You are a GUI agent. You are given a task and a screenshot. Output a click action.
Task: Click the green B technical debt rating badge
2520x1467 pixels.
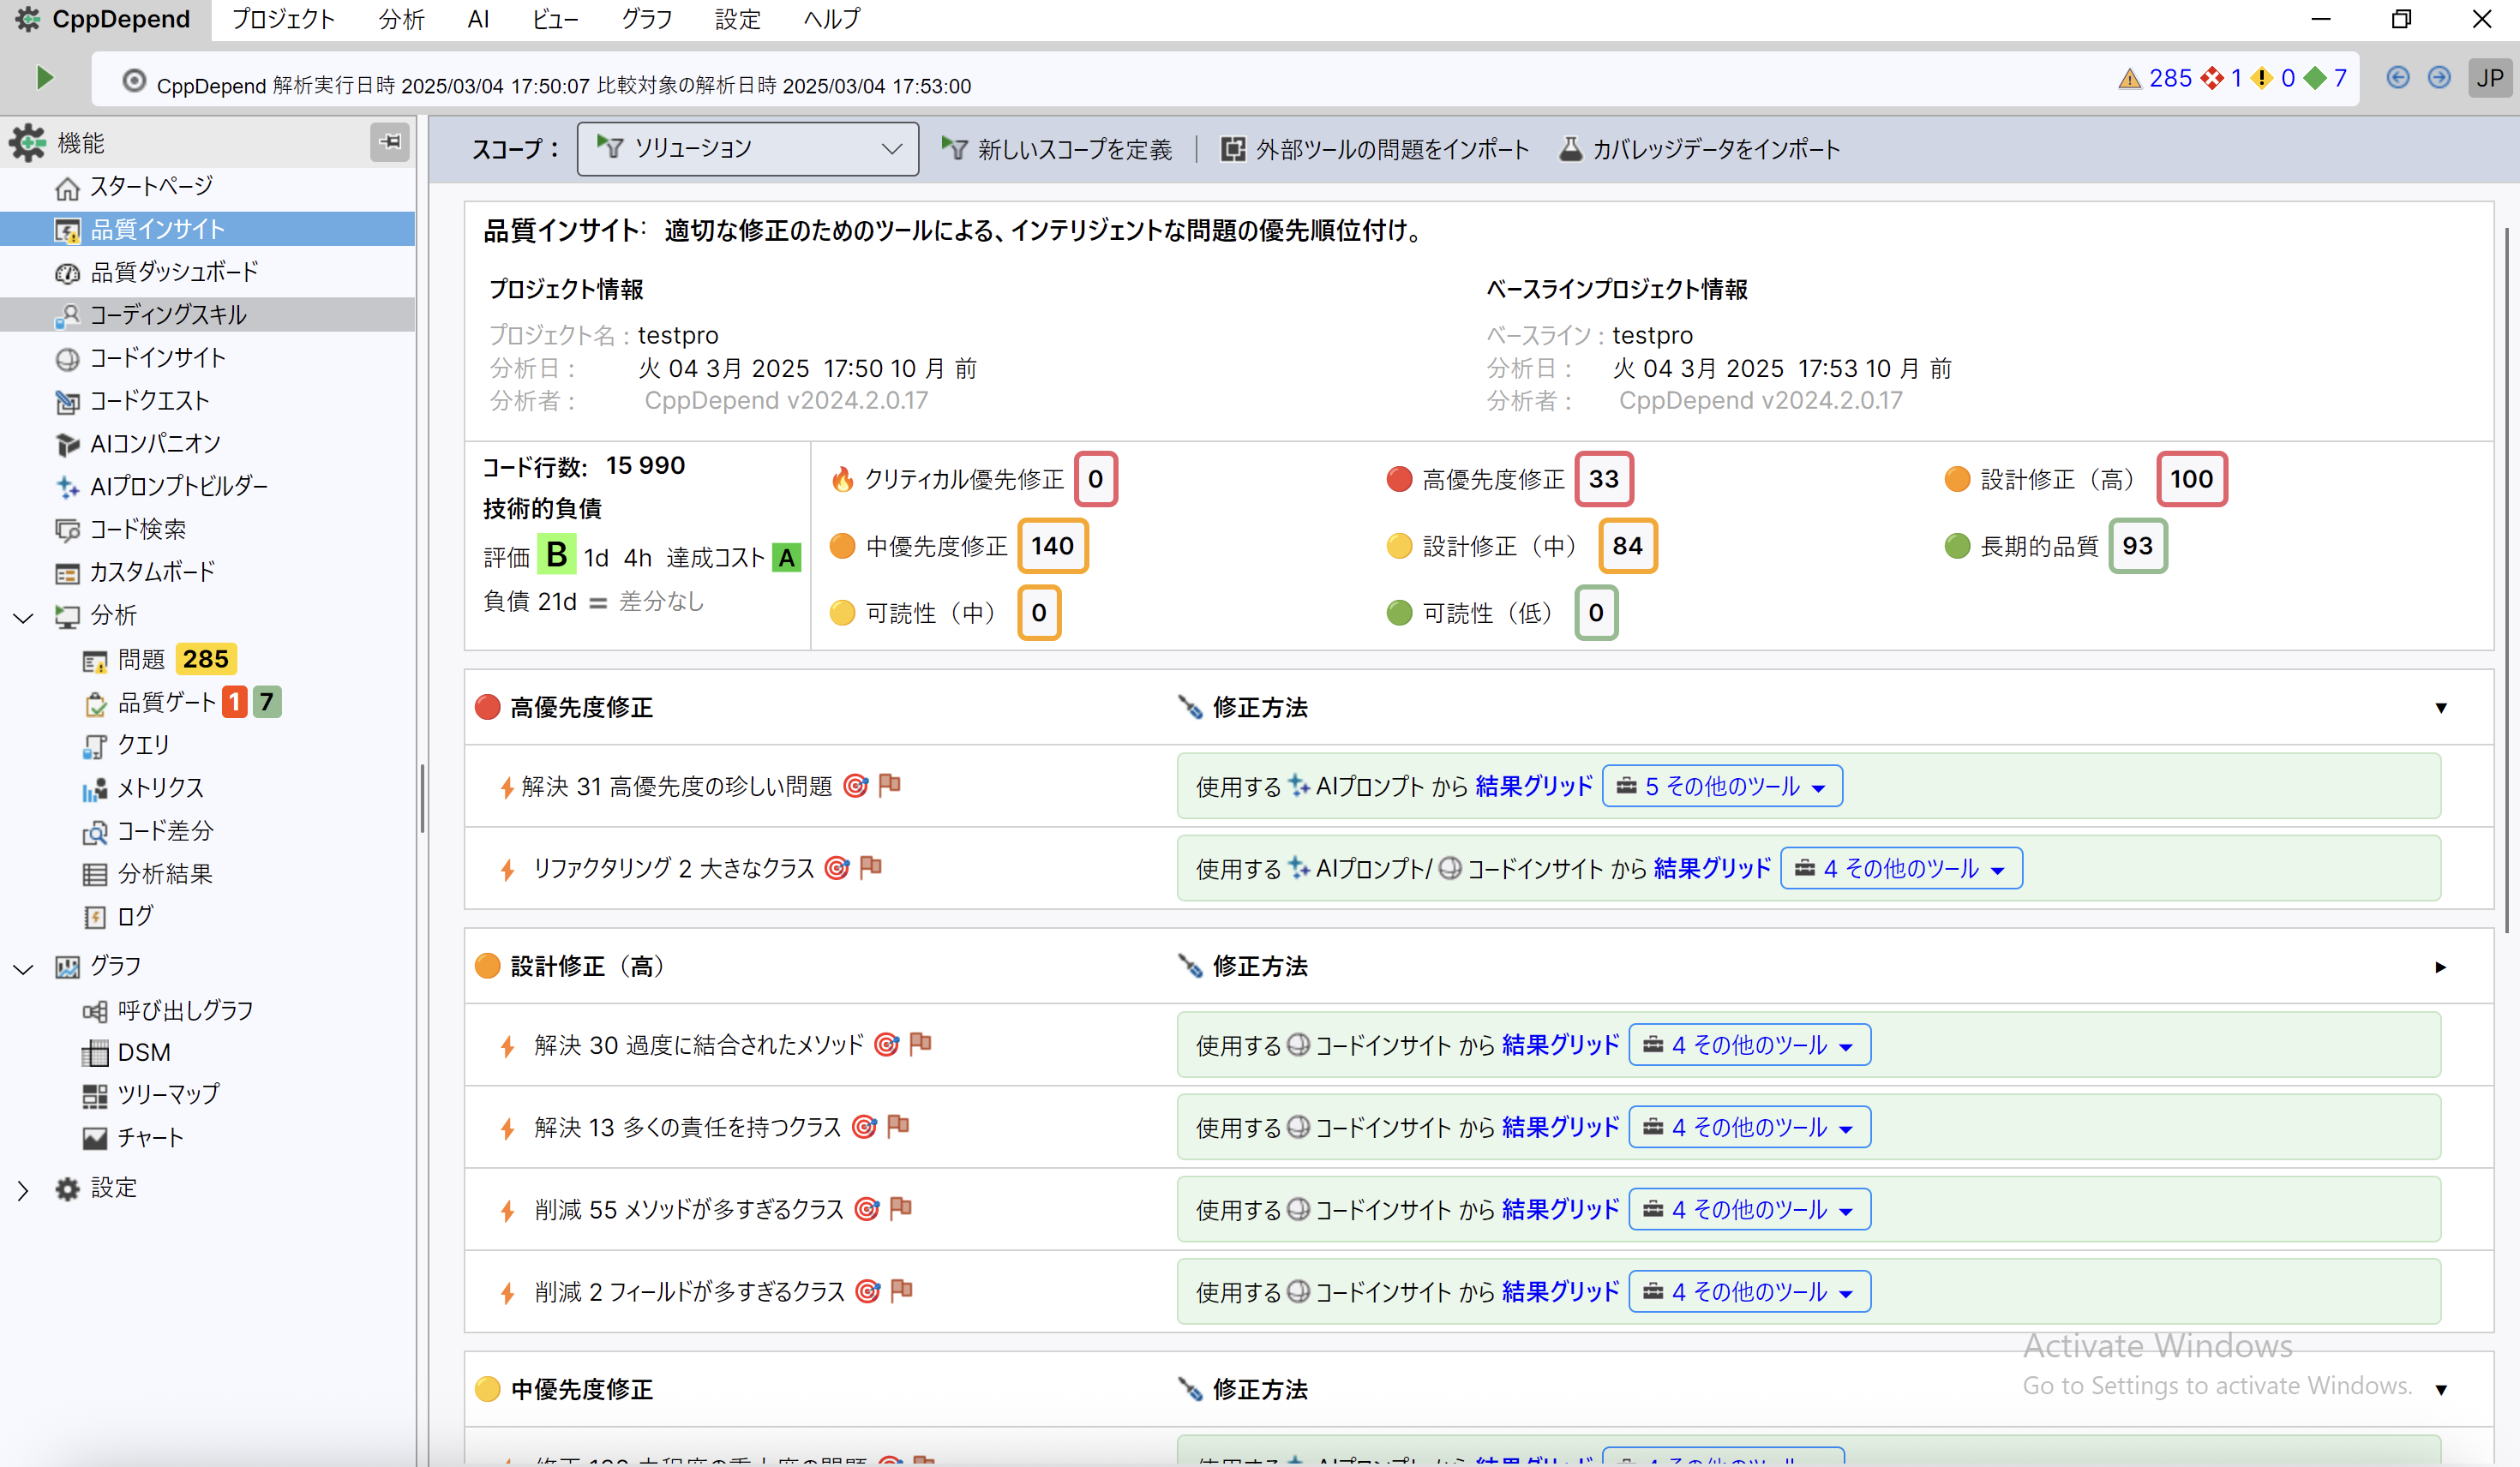(556, 556)
